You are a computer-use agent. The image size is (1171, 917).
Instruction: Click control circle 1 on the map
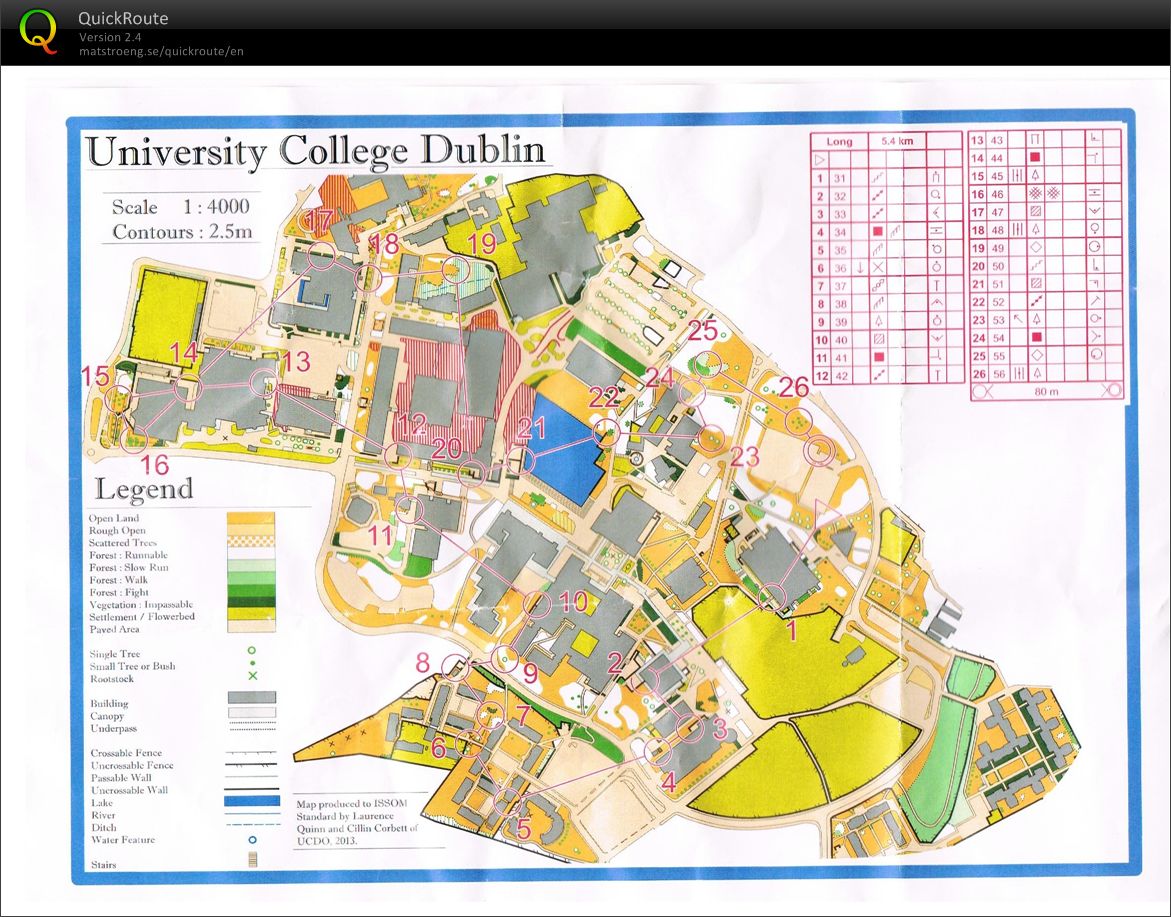tap(771, 597)
